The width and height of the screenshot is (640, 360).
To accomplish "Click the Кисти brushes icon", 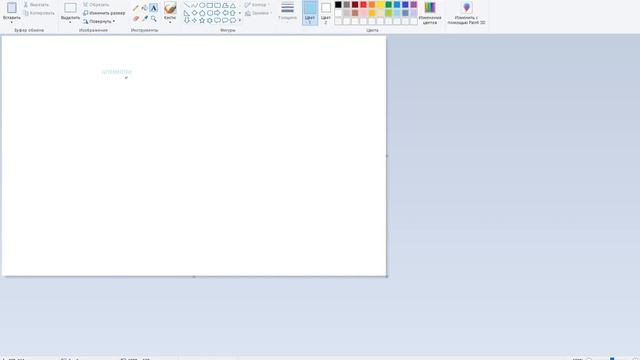I will [x=170, y=8].
